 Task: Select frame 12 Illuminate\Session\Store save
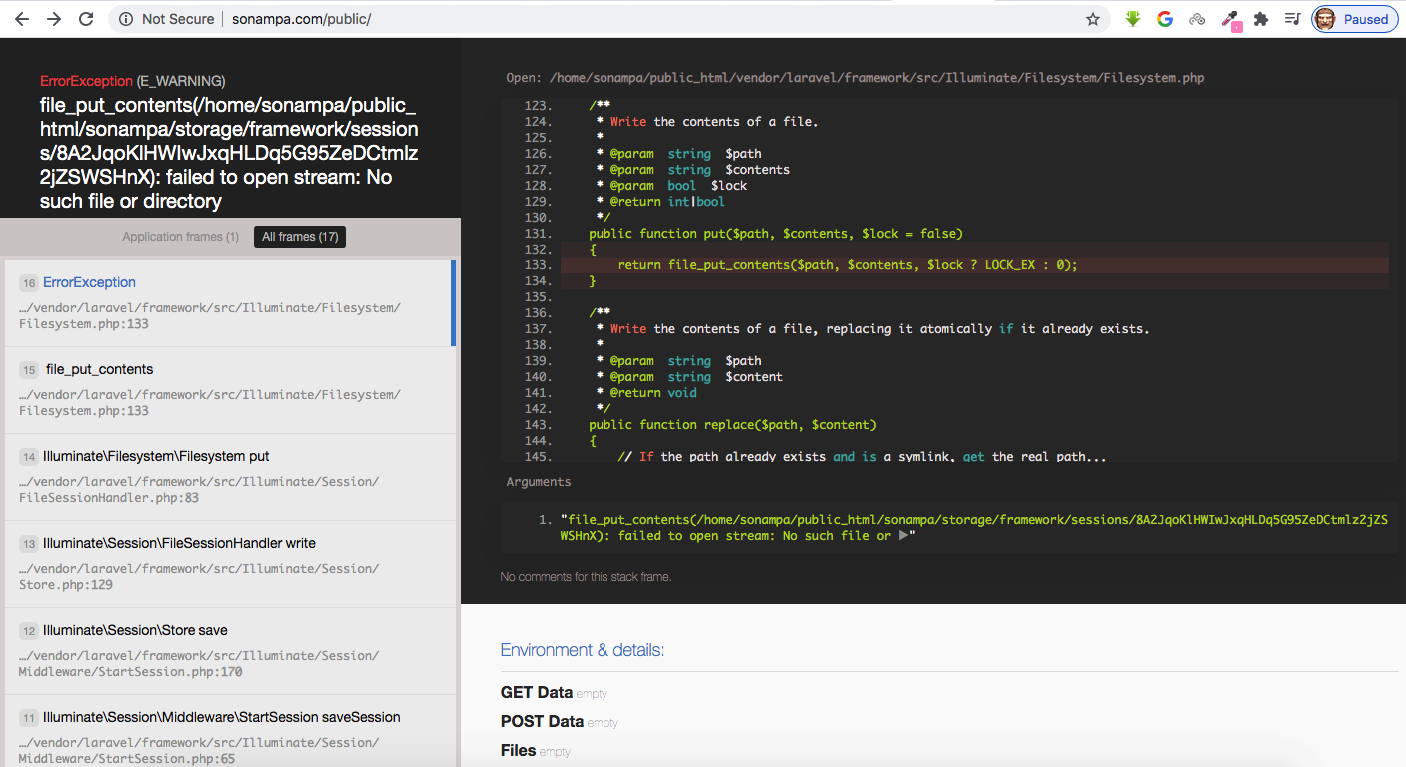[228, 651]
